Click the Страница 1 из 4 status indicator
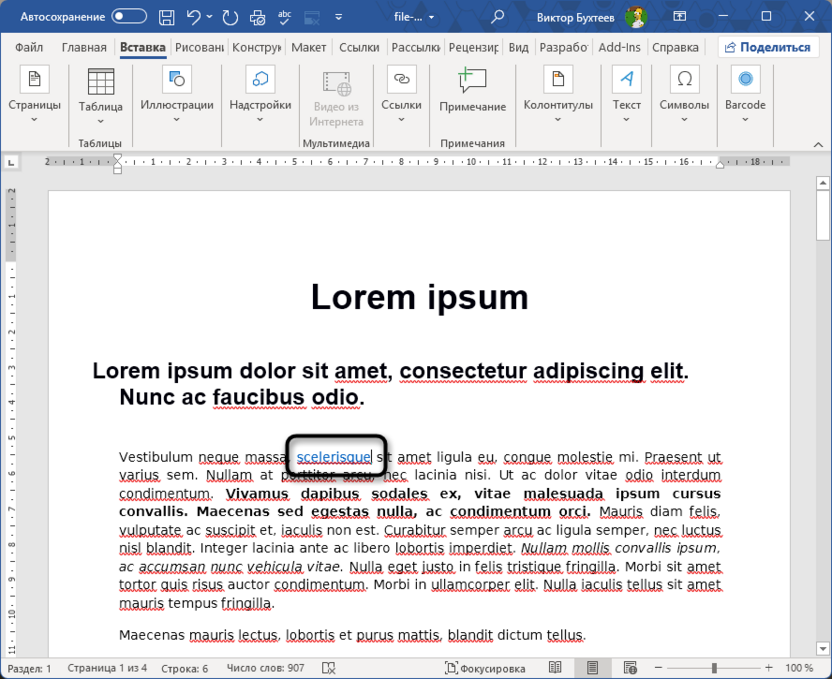 107,668
